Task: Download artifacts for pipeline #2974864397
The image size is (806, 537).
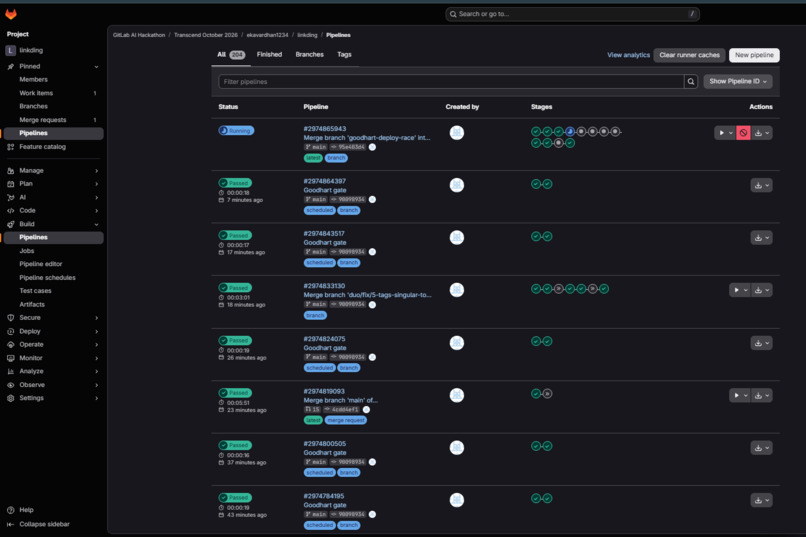Action: [x=762, y=186]
